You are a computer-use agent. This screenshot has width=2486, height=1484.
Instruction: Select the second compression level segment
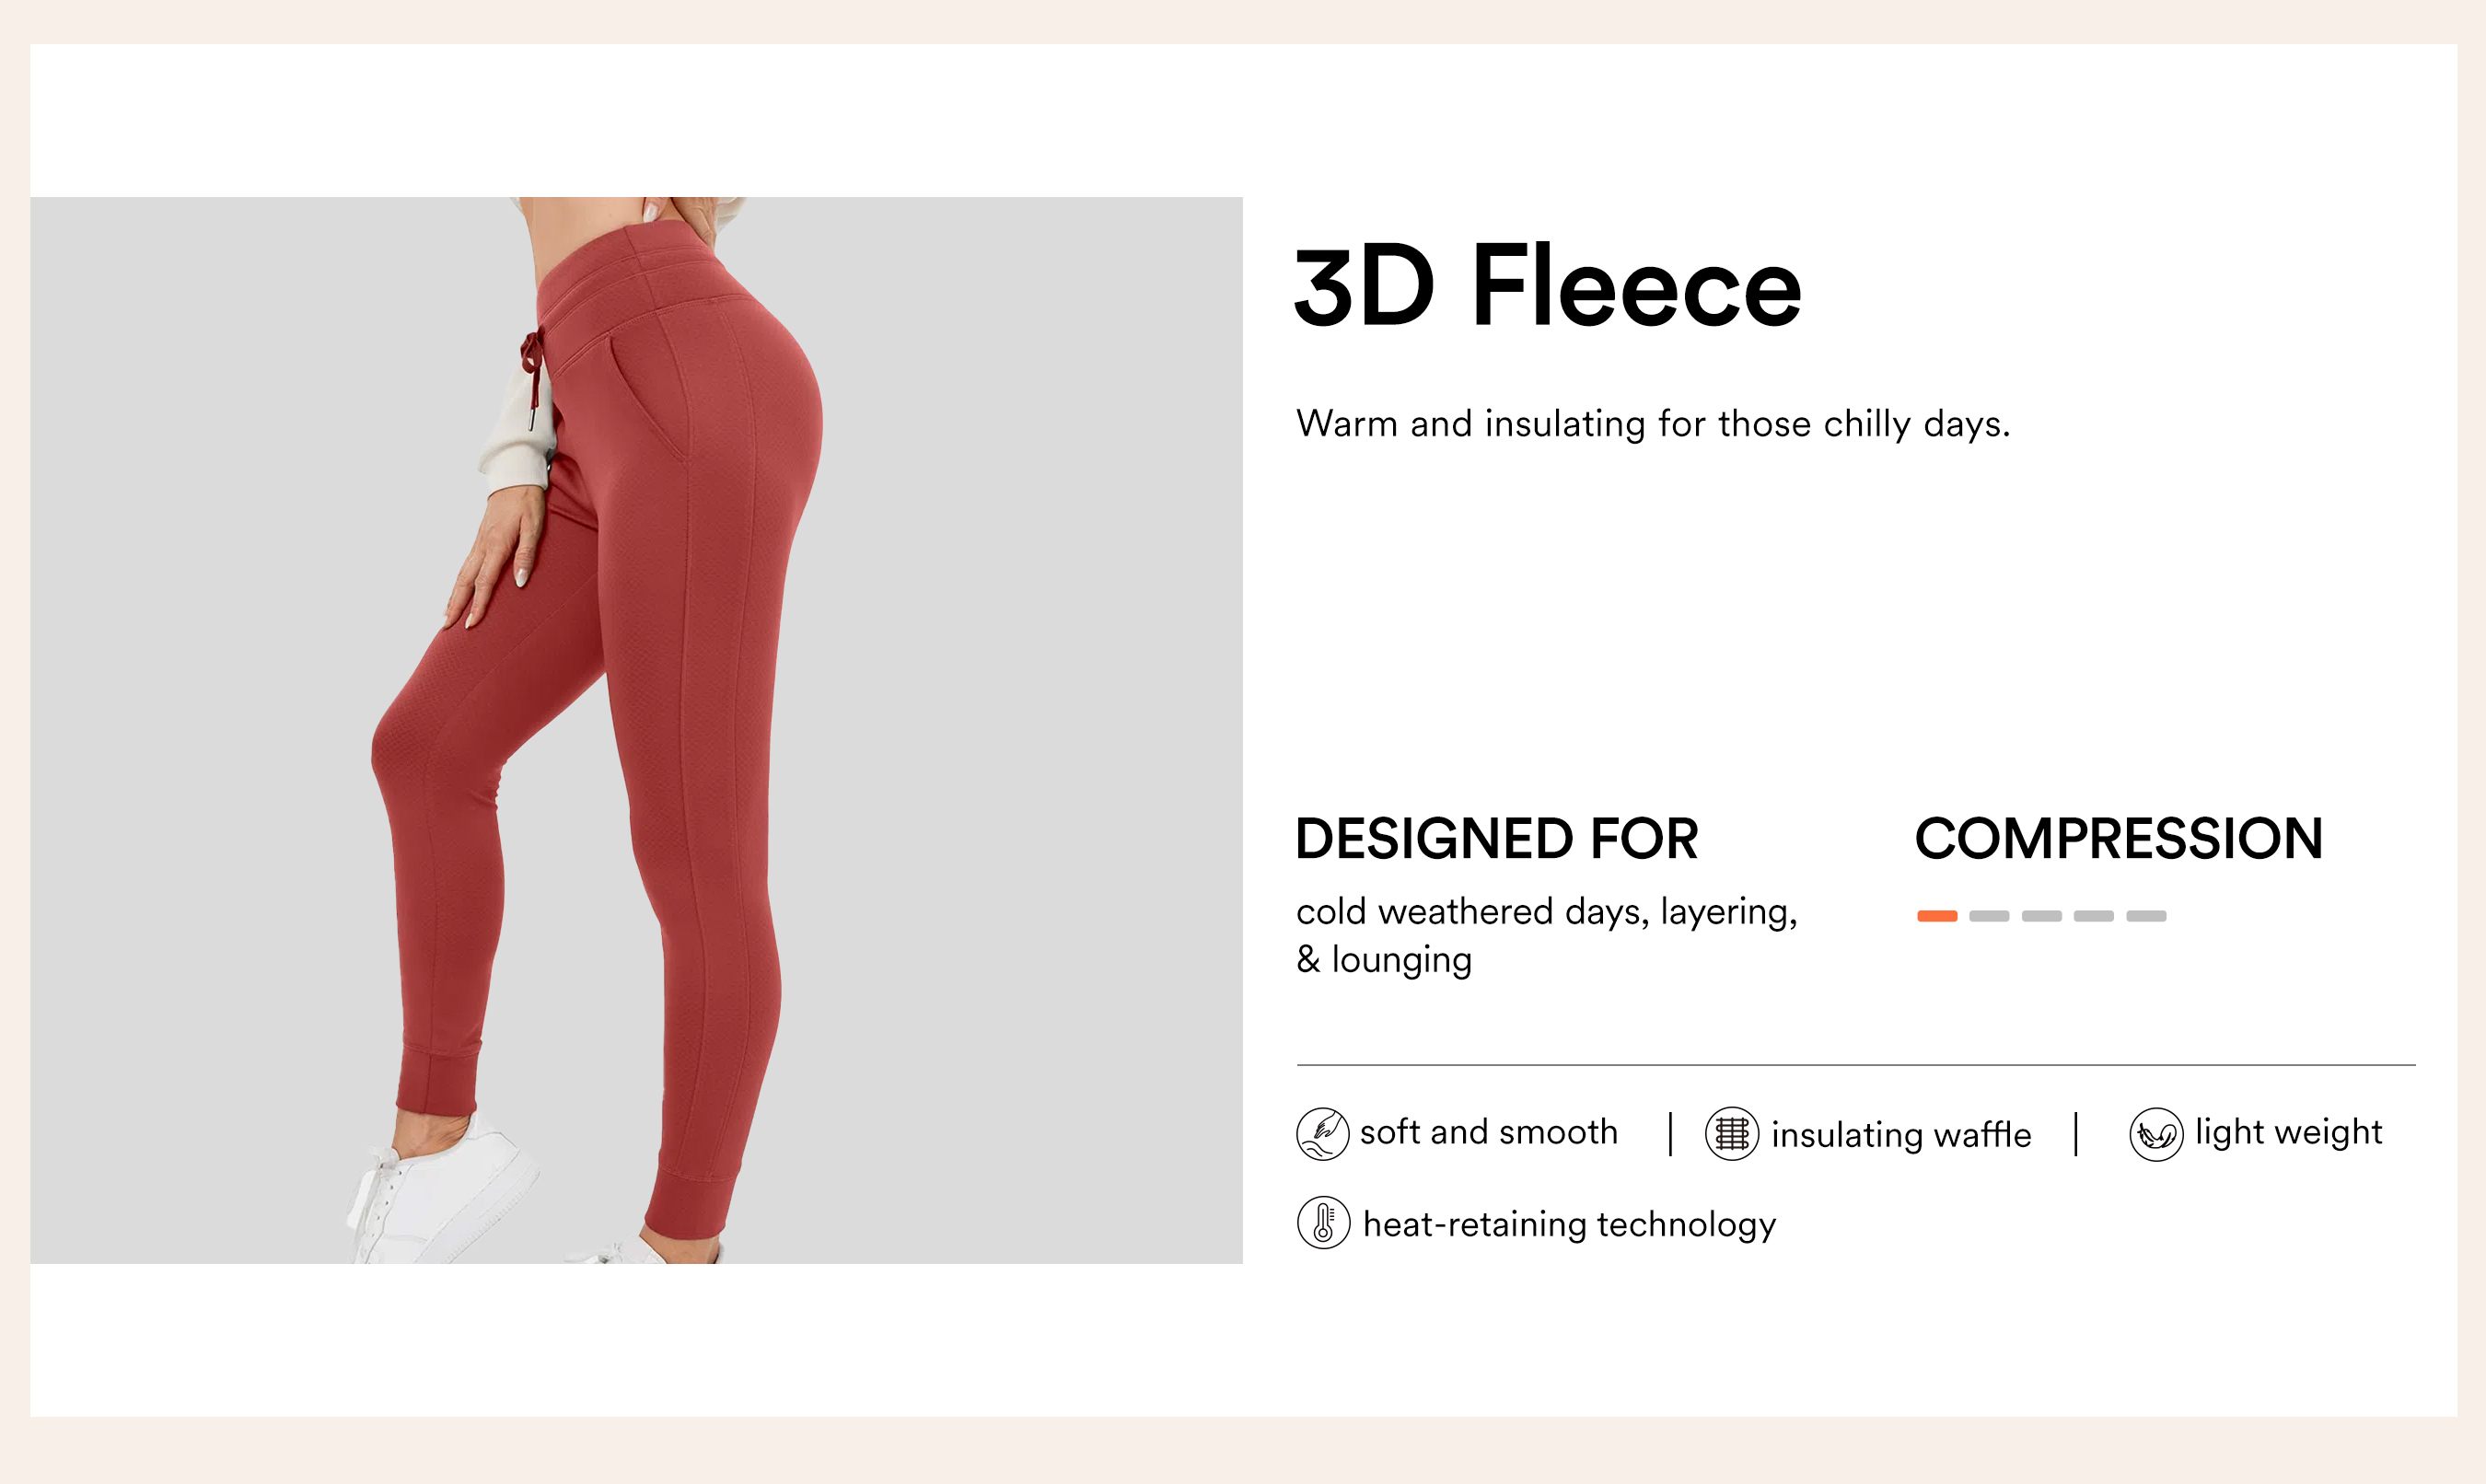coord(1989,916)
